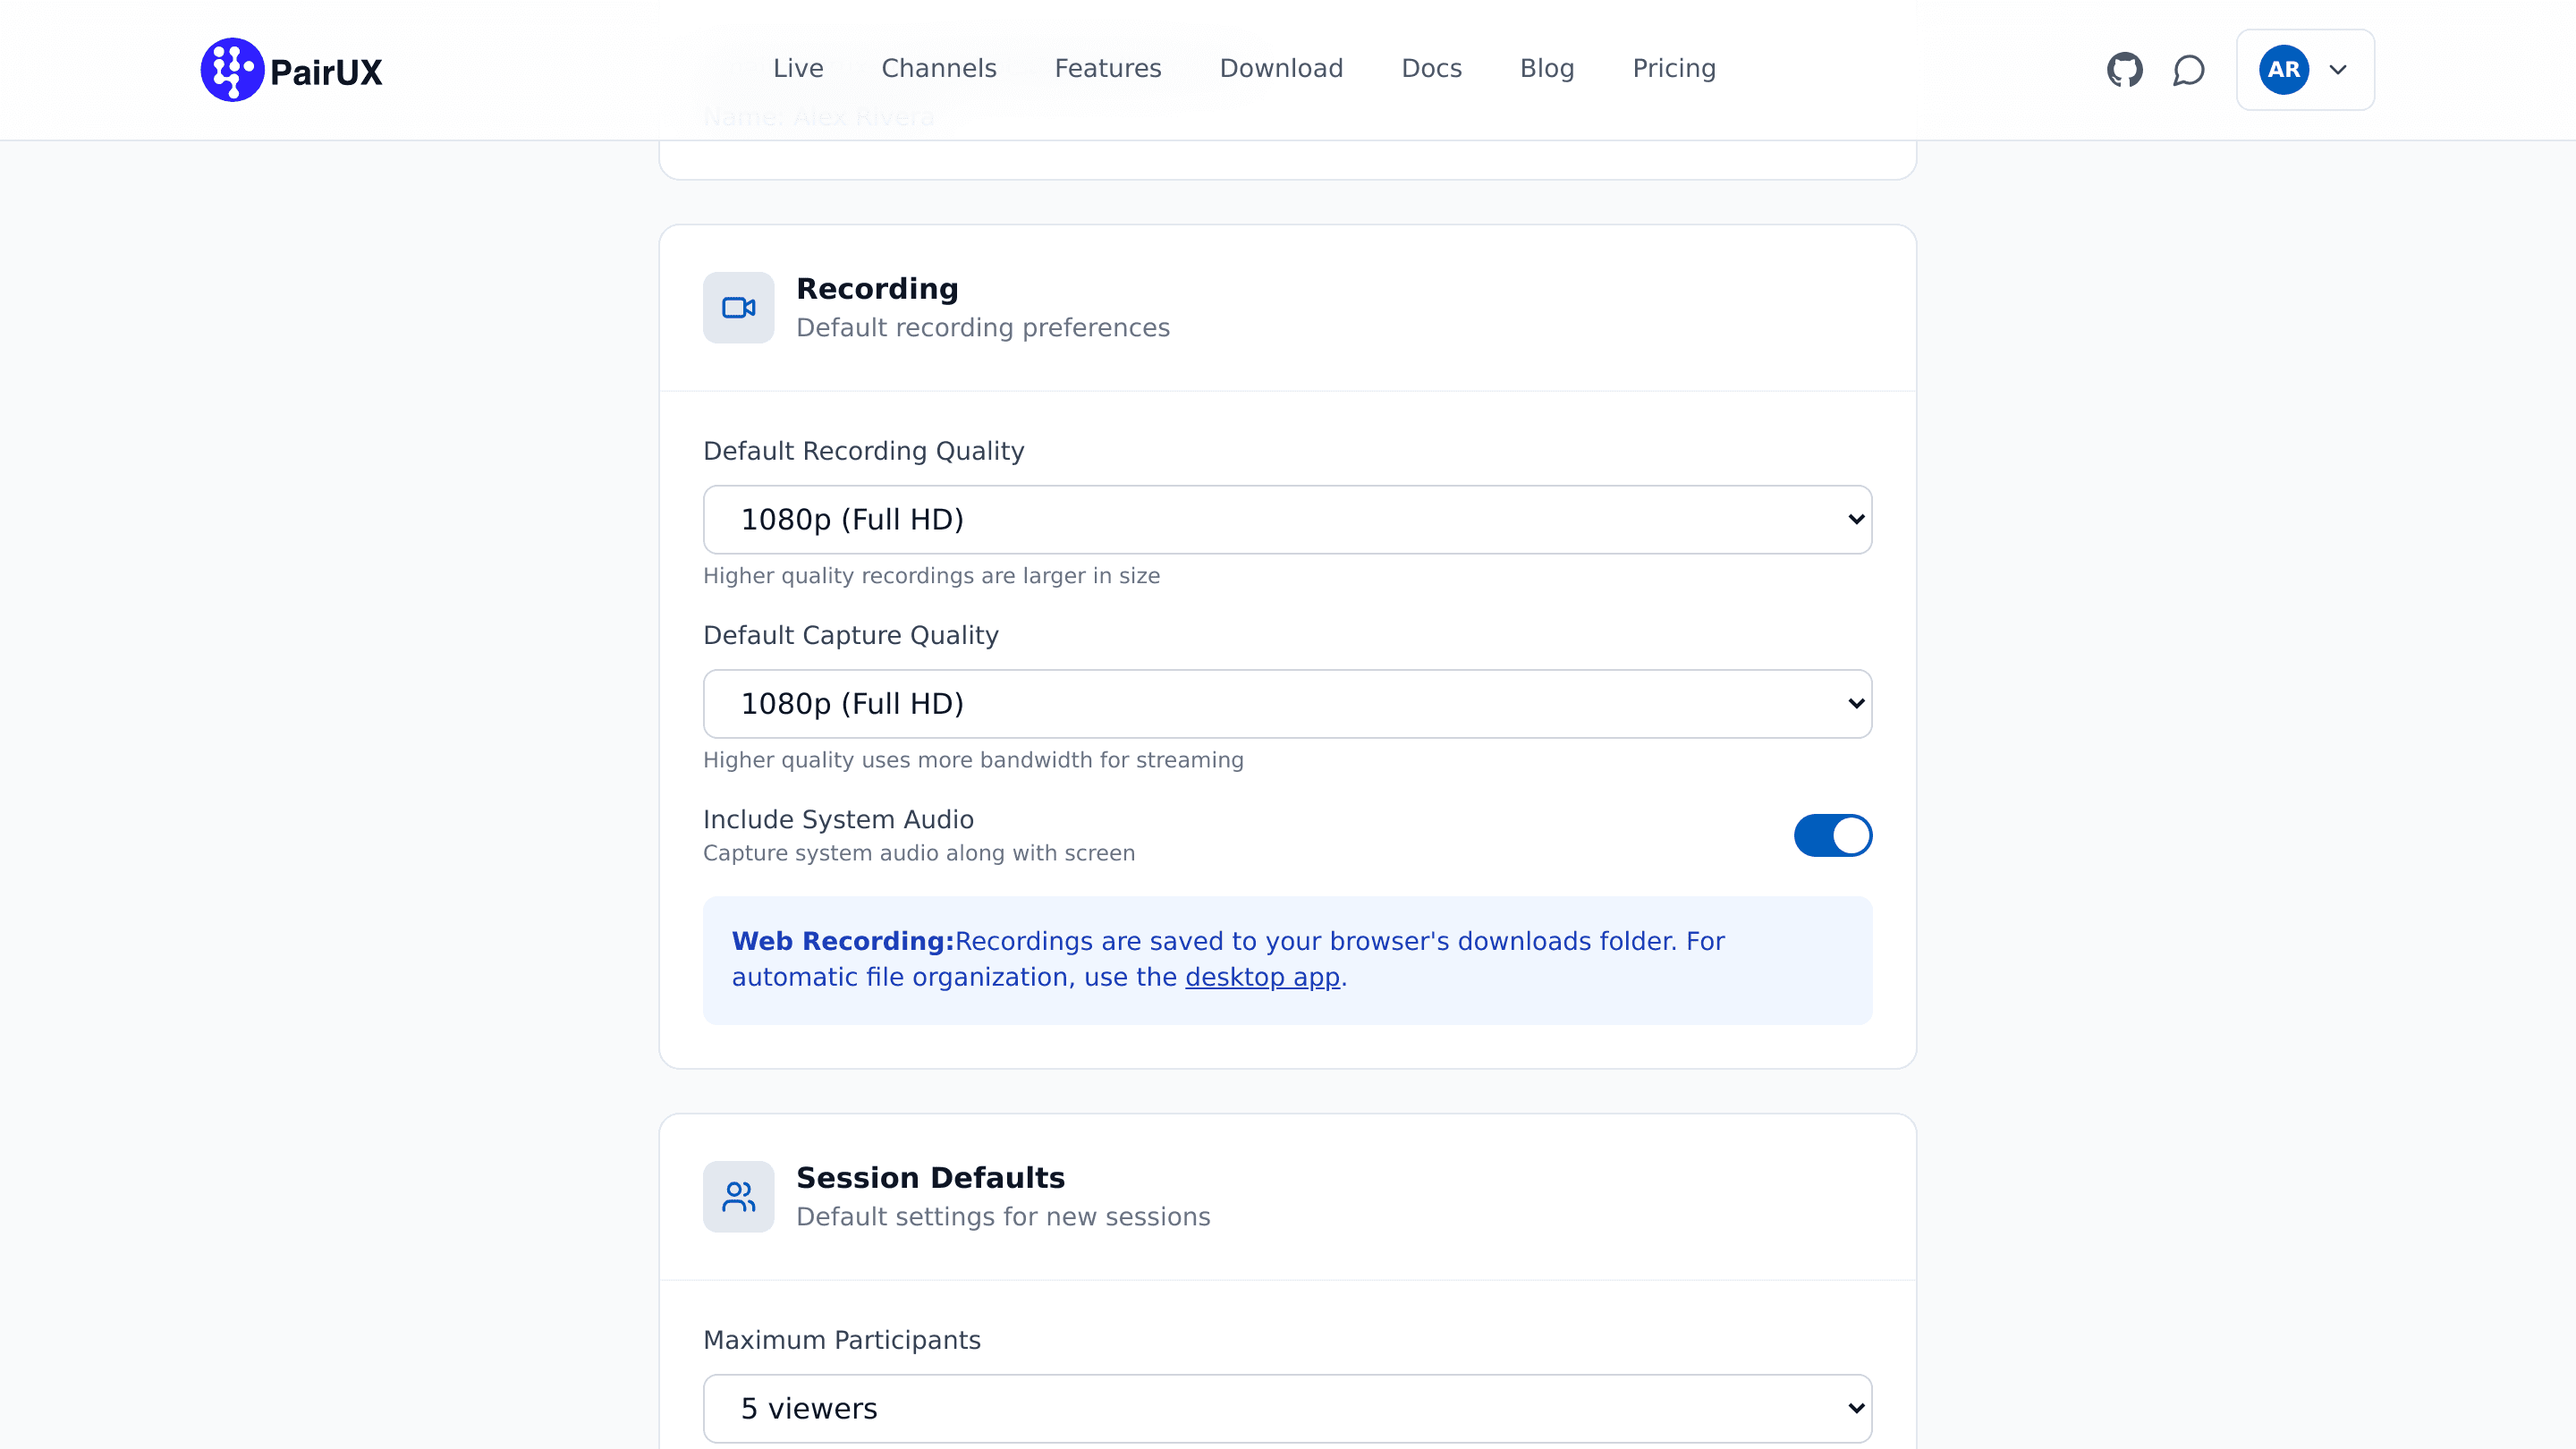Click the Maximum Participants label
The width and height of the screenshot is (2576, 1449).
[842, 1340]
